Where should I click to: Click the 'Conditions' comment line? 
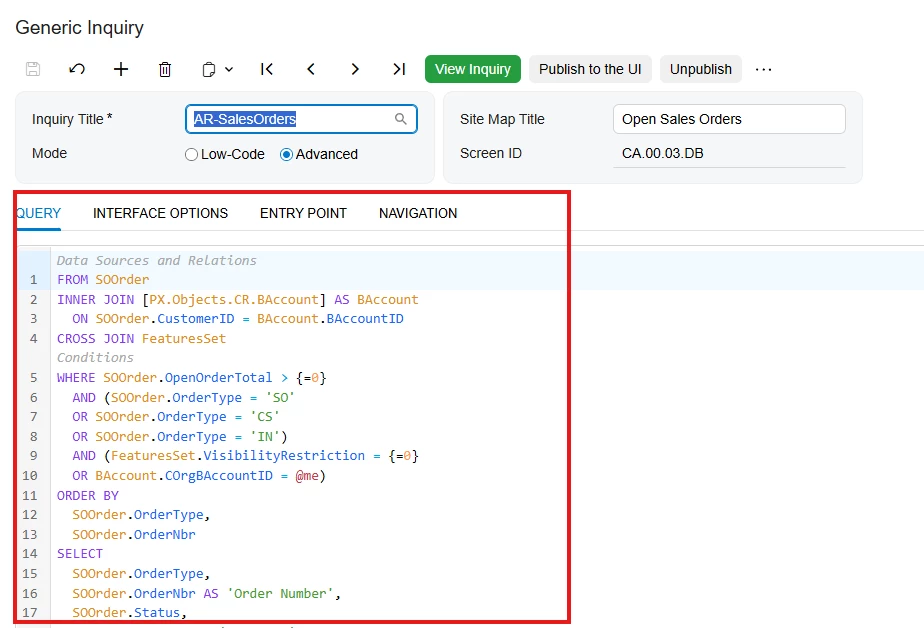[x=95, y=358]
